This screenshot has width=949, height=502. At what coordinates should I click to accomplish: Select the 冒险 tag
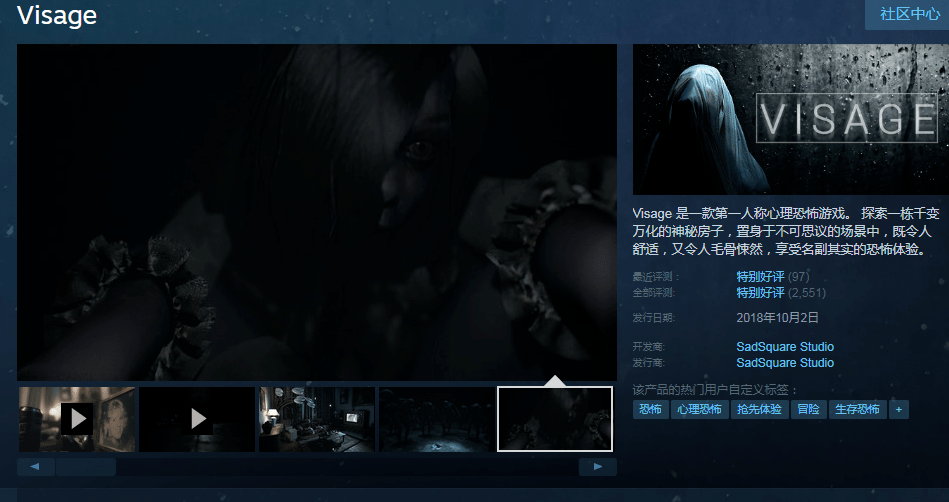click(809, 409)
